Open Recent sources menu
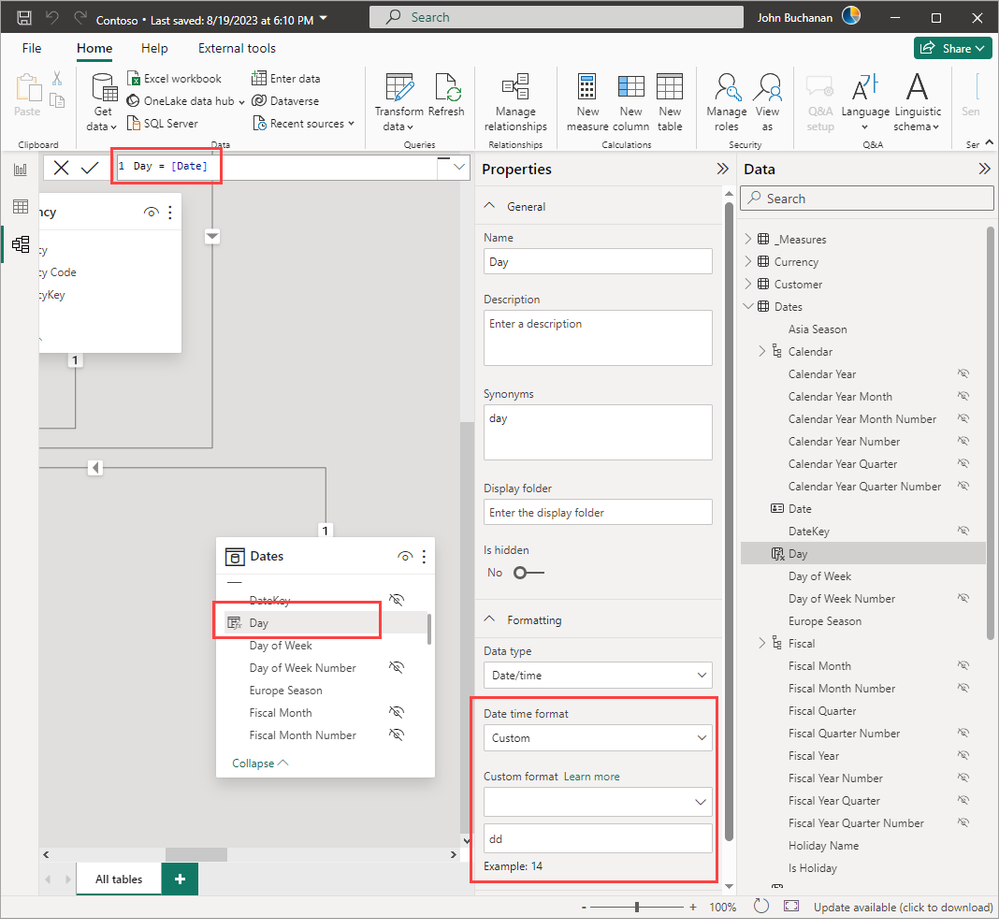 304,123
